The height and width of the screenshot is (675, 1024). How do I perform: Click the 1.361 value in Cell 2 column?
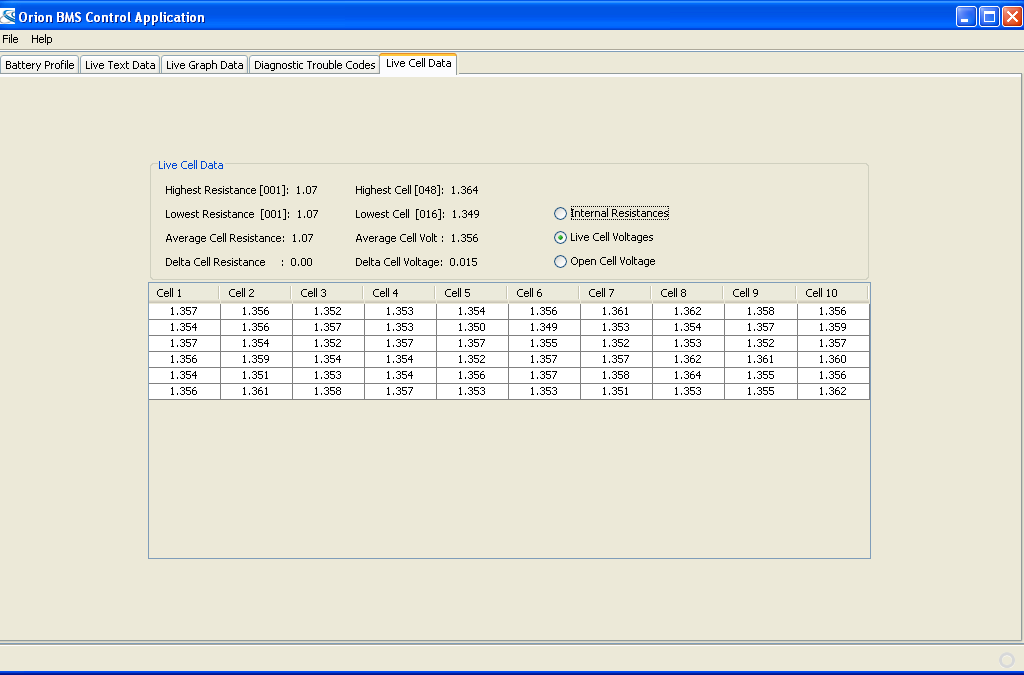(x=256, y=391)
